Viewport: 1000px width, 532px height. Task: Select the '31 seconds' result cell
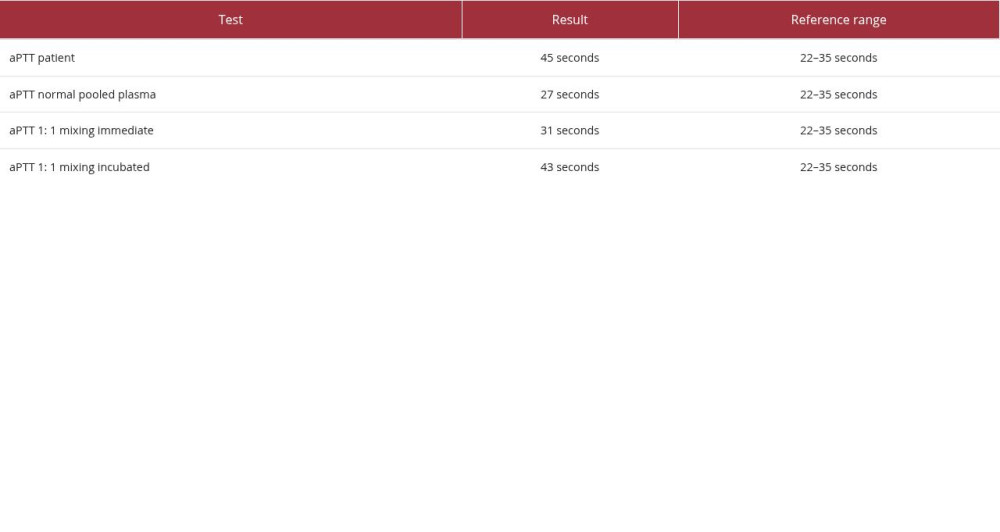(x=570, y=131)
